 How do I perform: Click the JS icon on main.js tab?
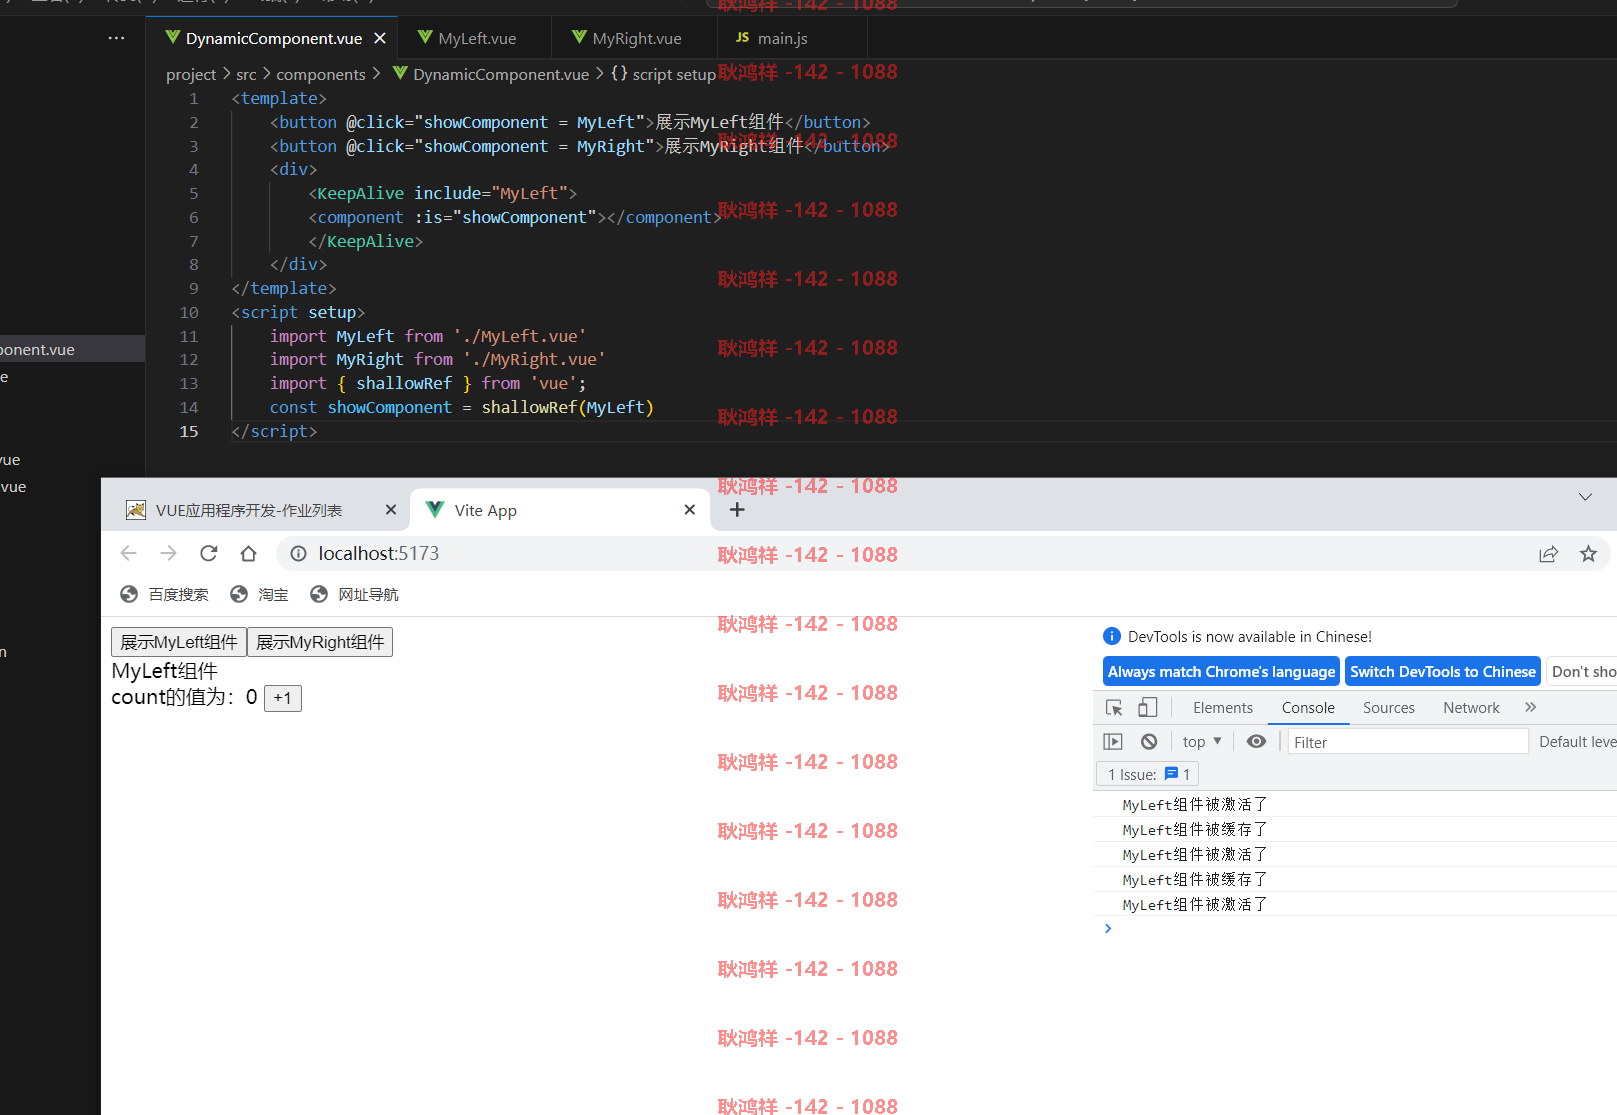click(x=742, y=37)
